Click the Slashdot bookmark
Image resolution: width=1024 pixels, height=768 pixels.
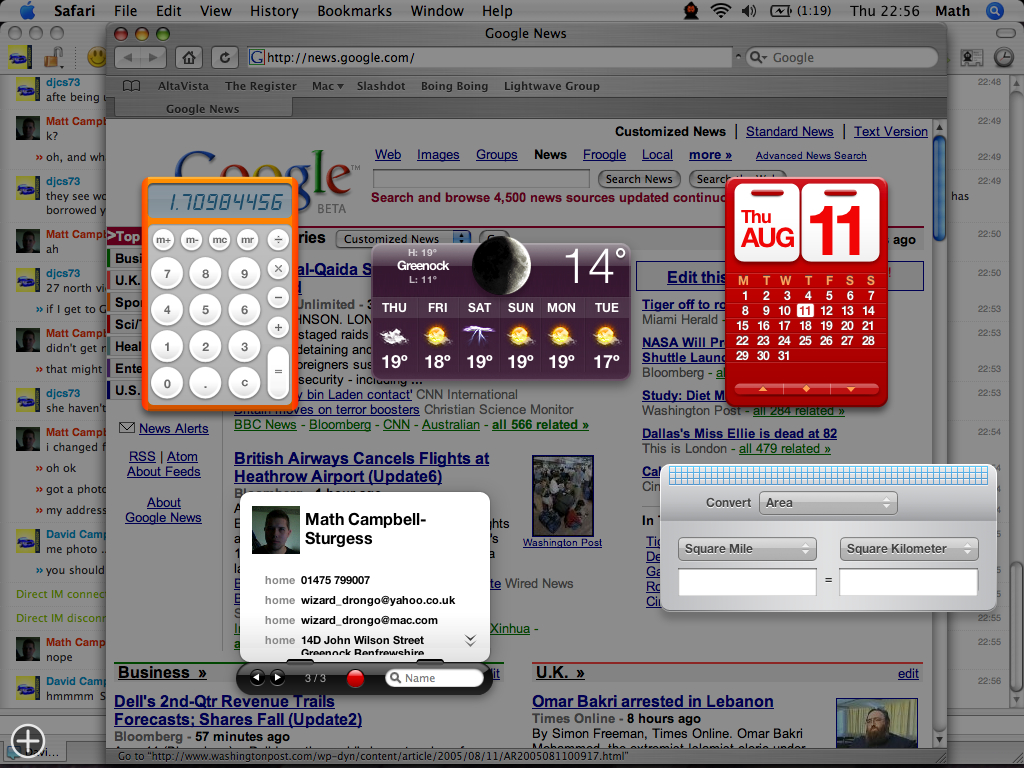pos(381,86)
